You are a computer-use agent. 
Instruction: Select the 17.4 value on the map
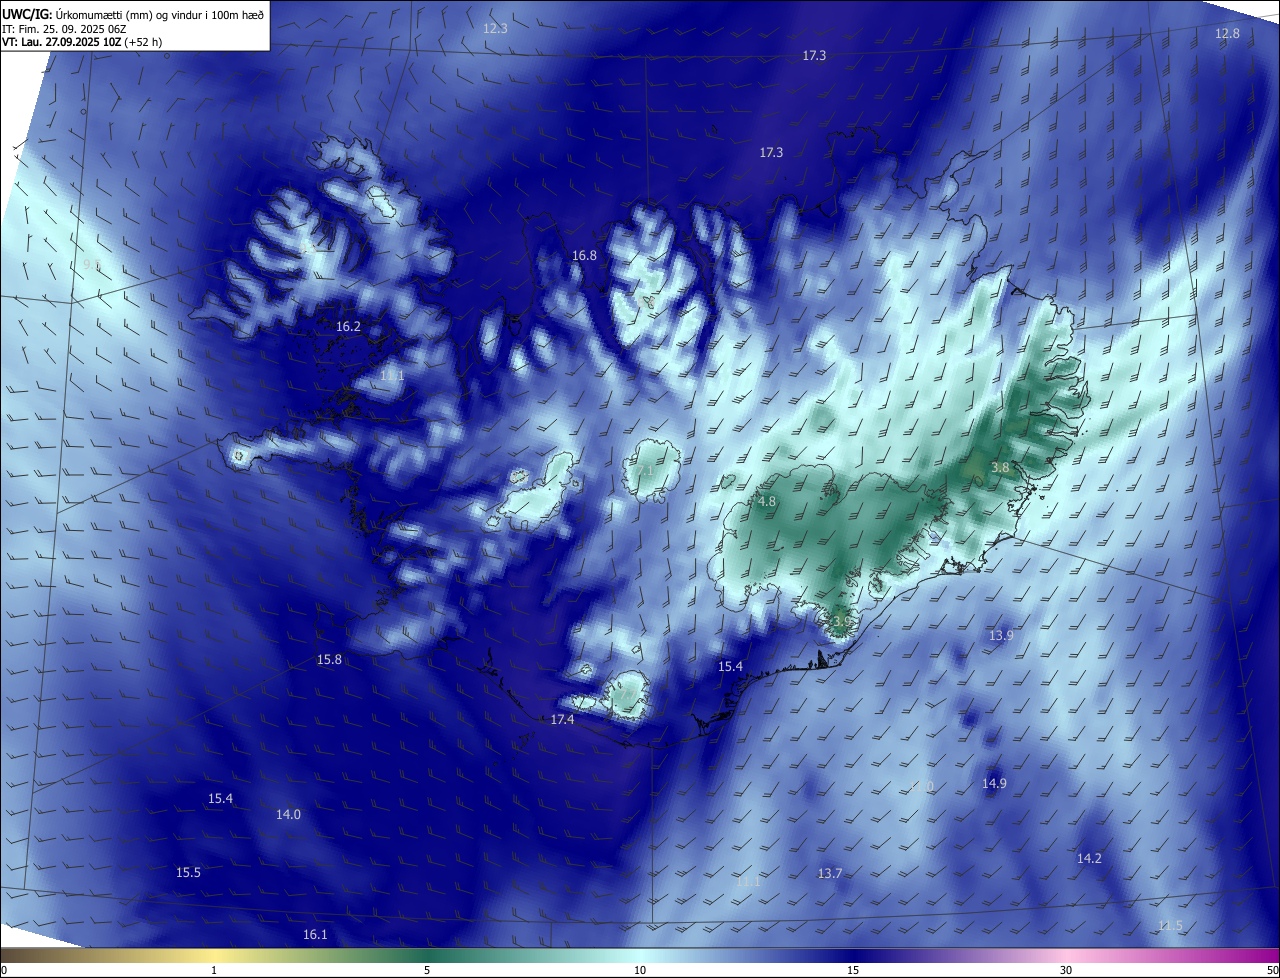tap(562, 720)
